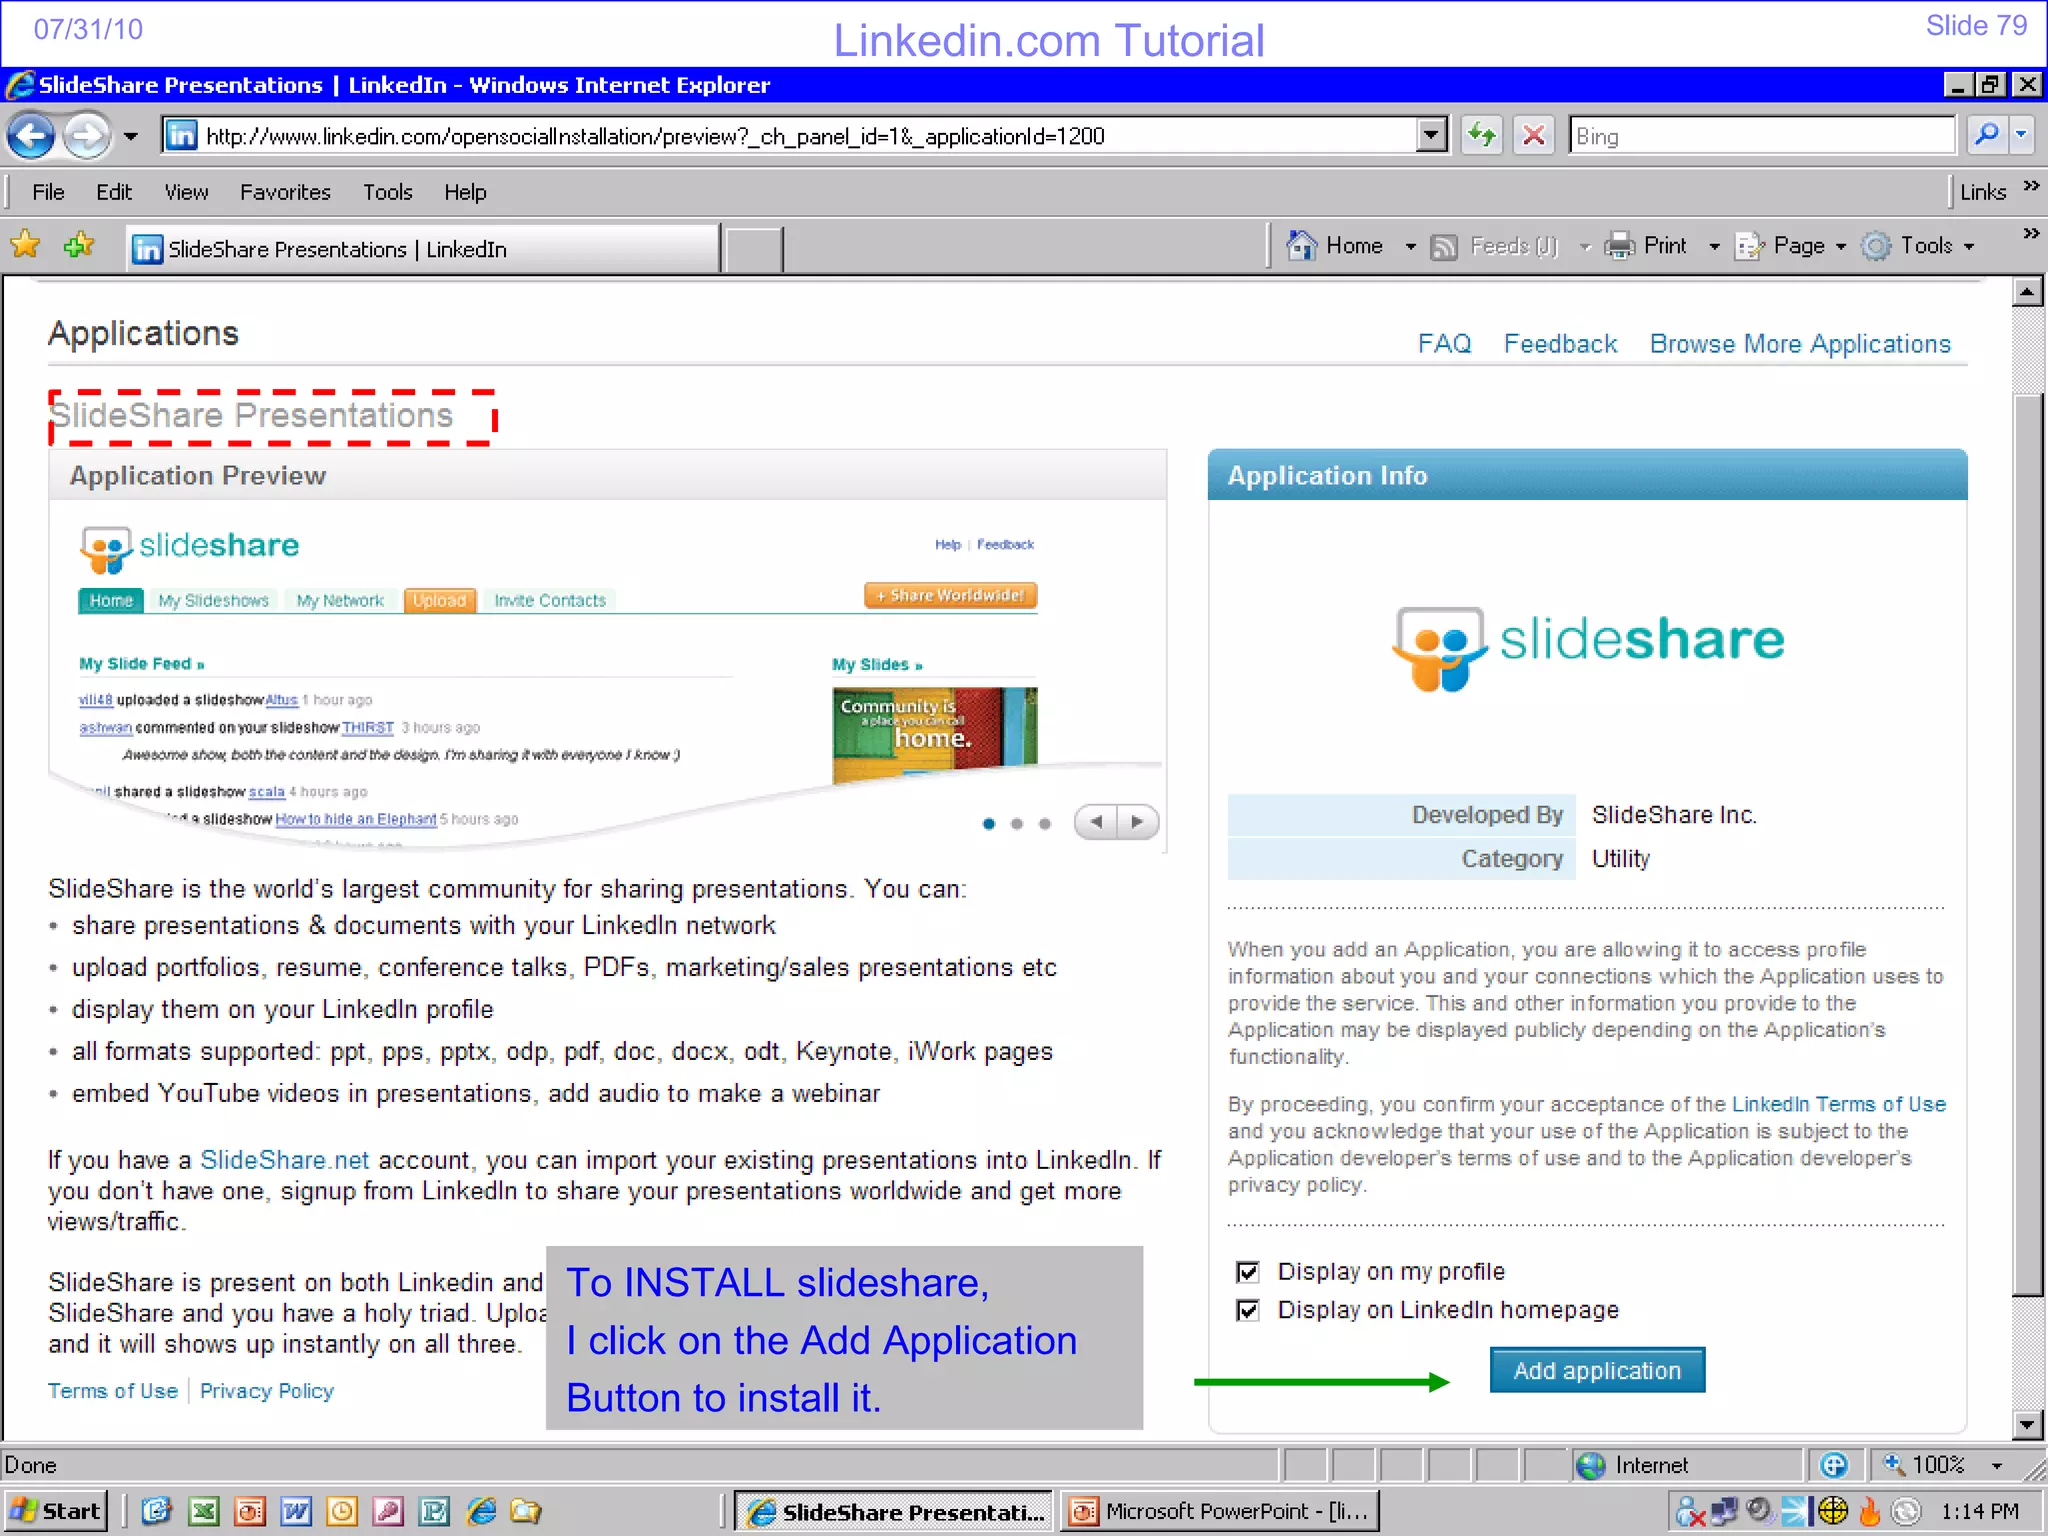2048x1536 pixels.
Task: Click the SlideShare.net link
Action: click(x=284, y=1160)
